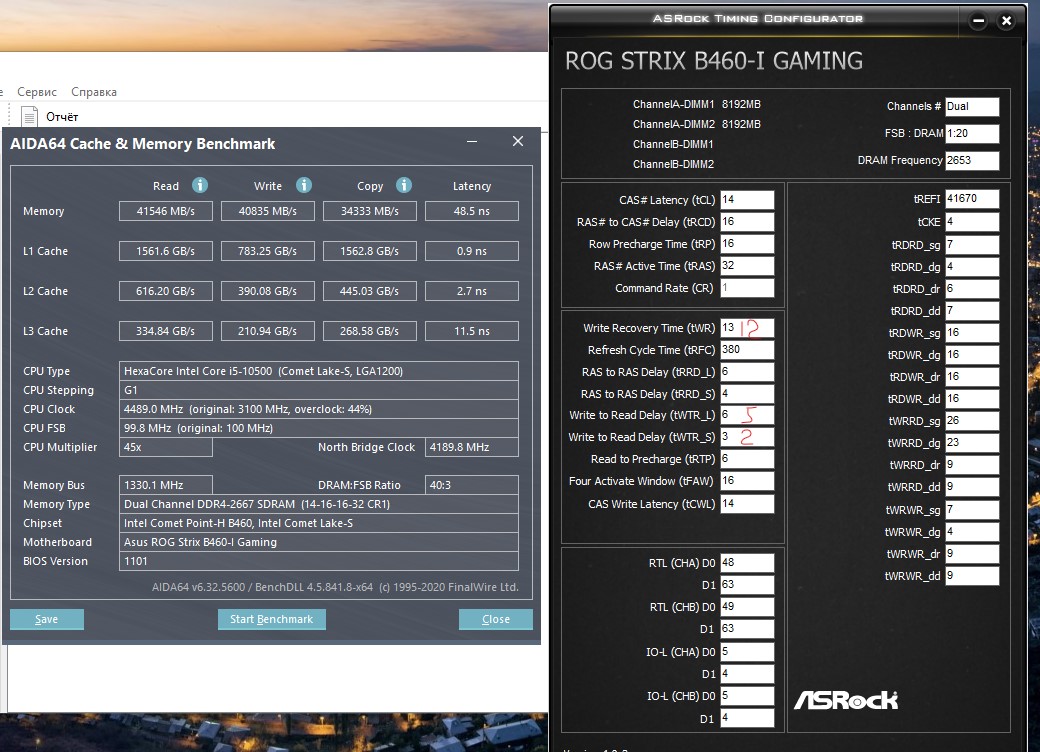Click the tWTR_L value field

[747, 414]
